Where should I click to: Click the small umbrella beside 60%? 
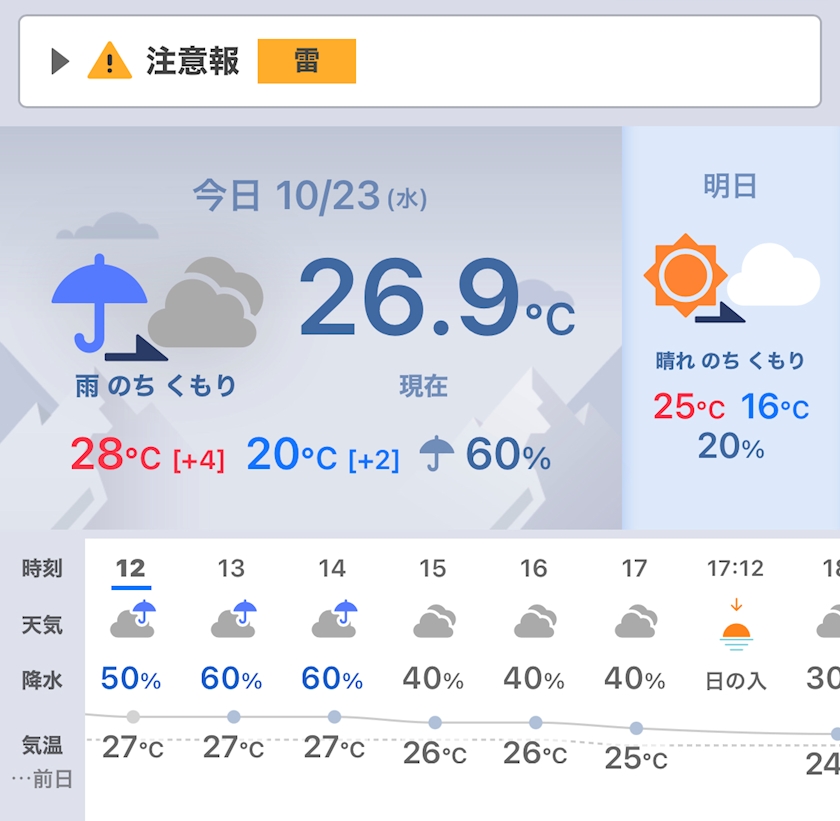point(437,454)
